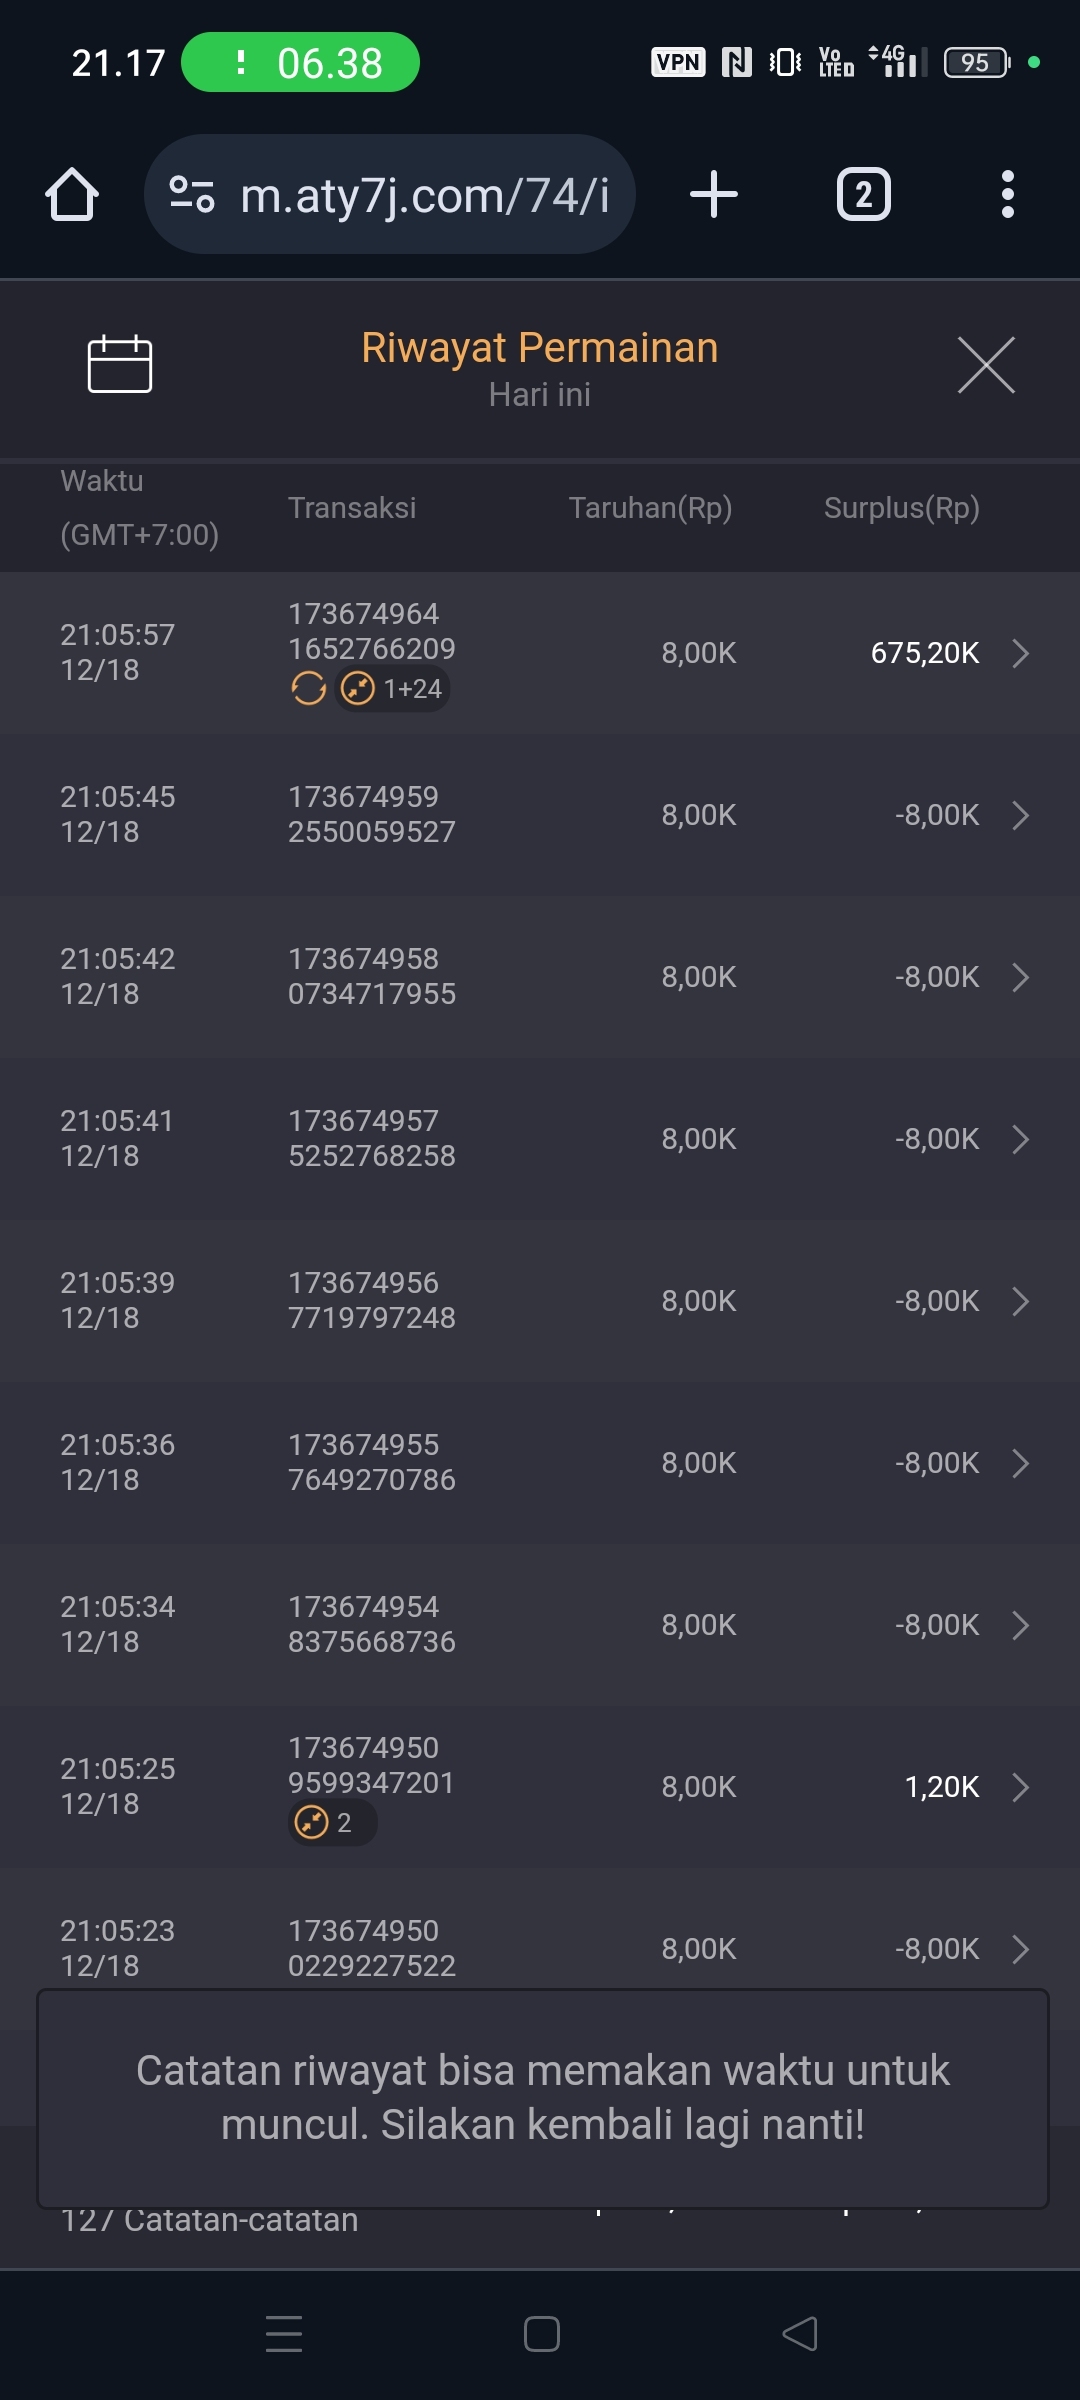
Task: Tap the browser home icon
Action: 72,194
